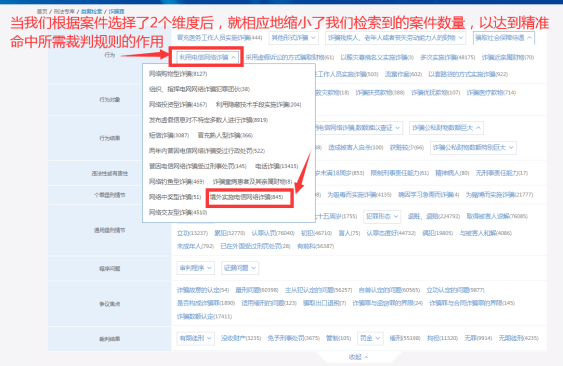This screenshot has width=563, height=366.
Task: Choose 两年内曾因电信网络诈骗受过行政处罚(522)
Action: coord(207,151)
